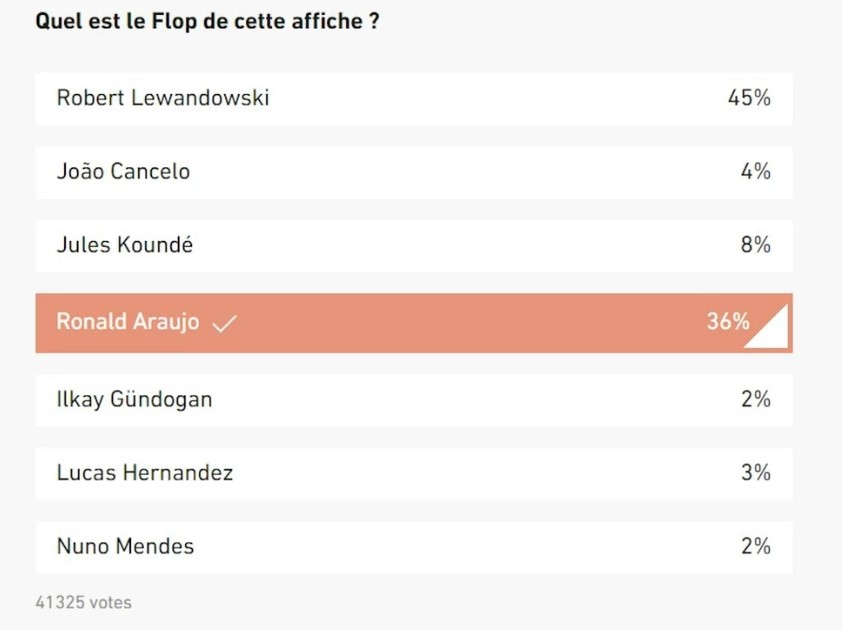
Task: Click the poll question heading about Flop
Action: click(x=207, y=21)
